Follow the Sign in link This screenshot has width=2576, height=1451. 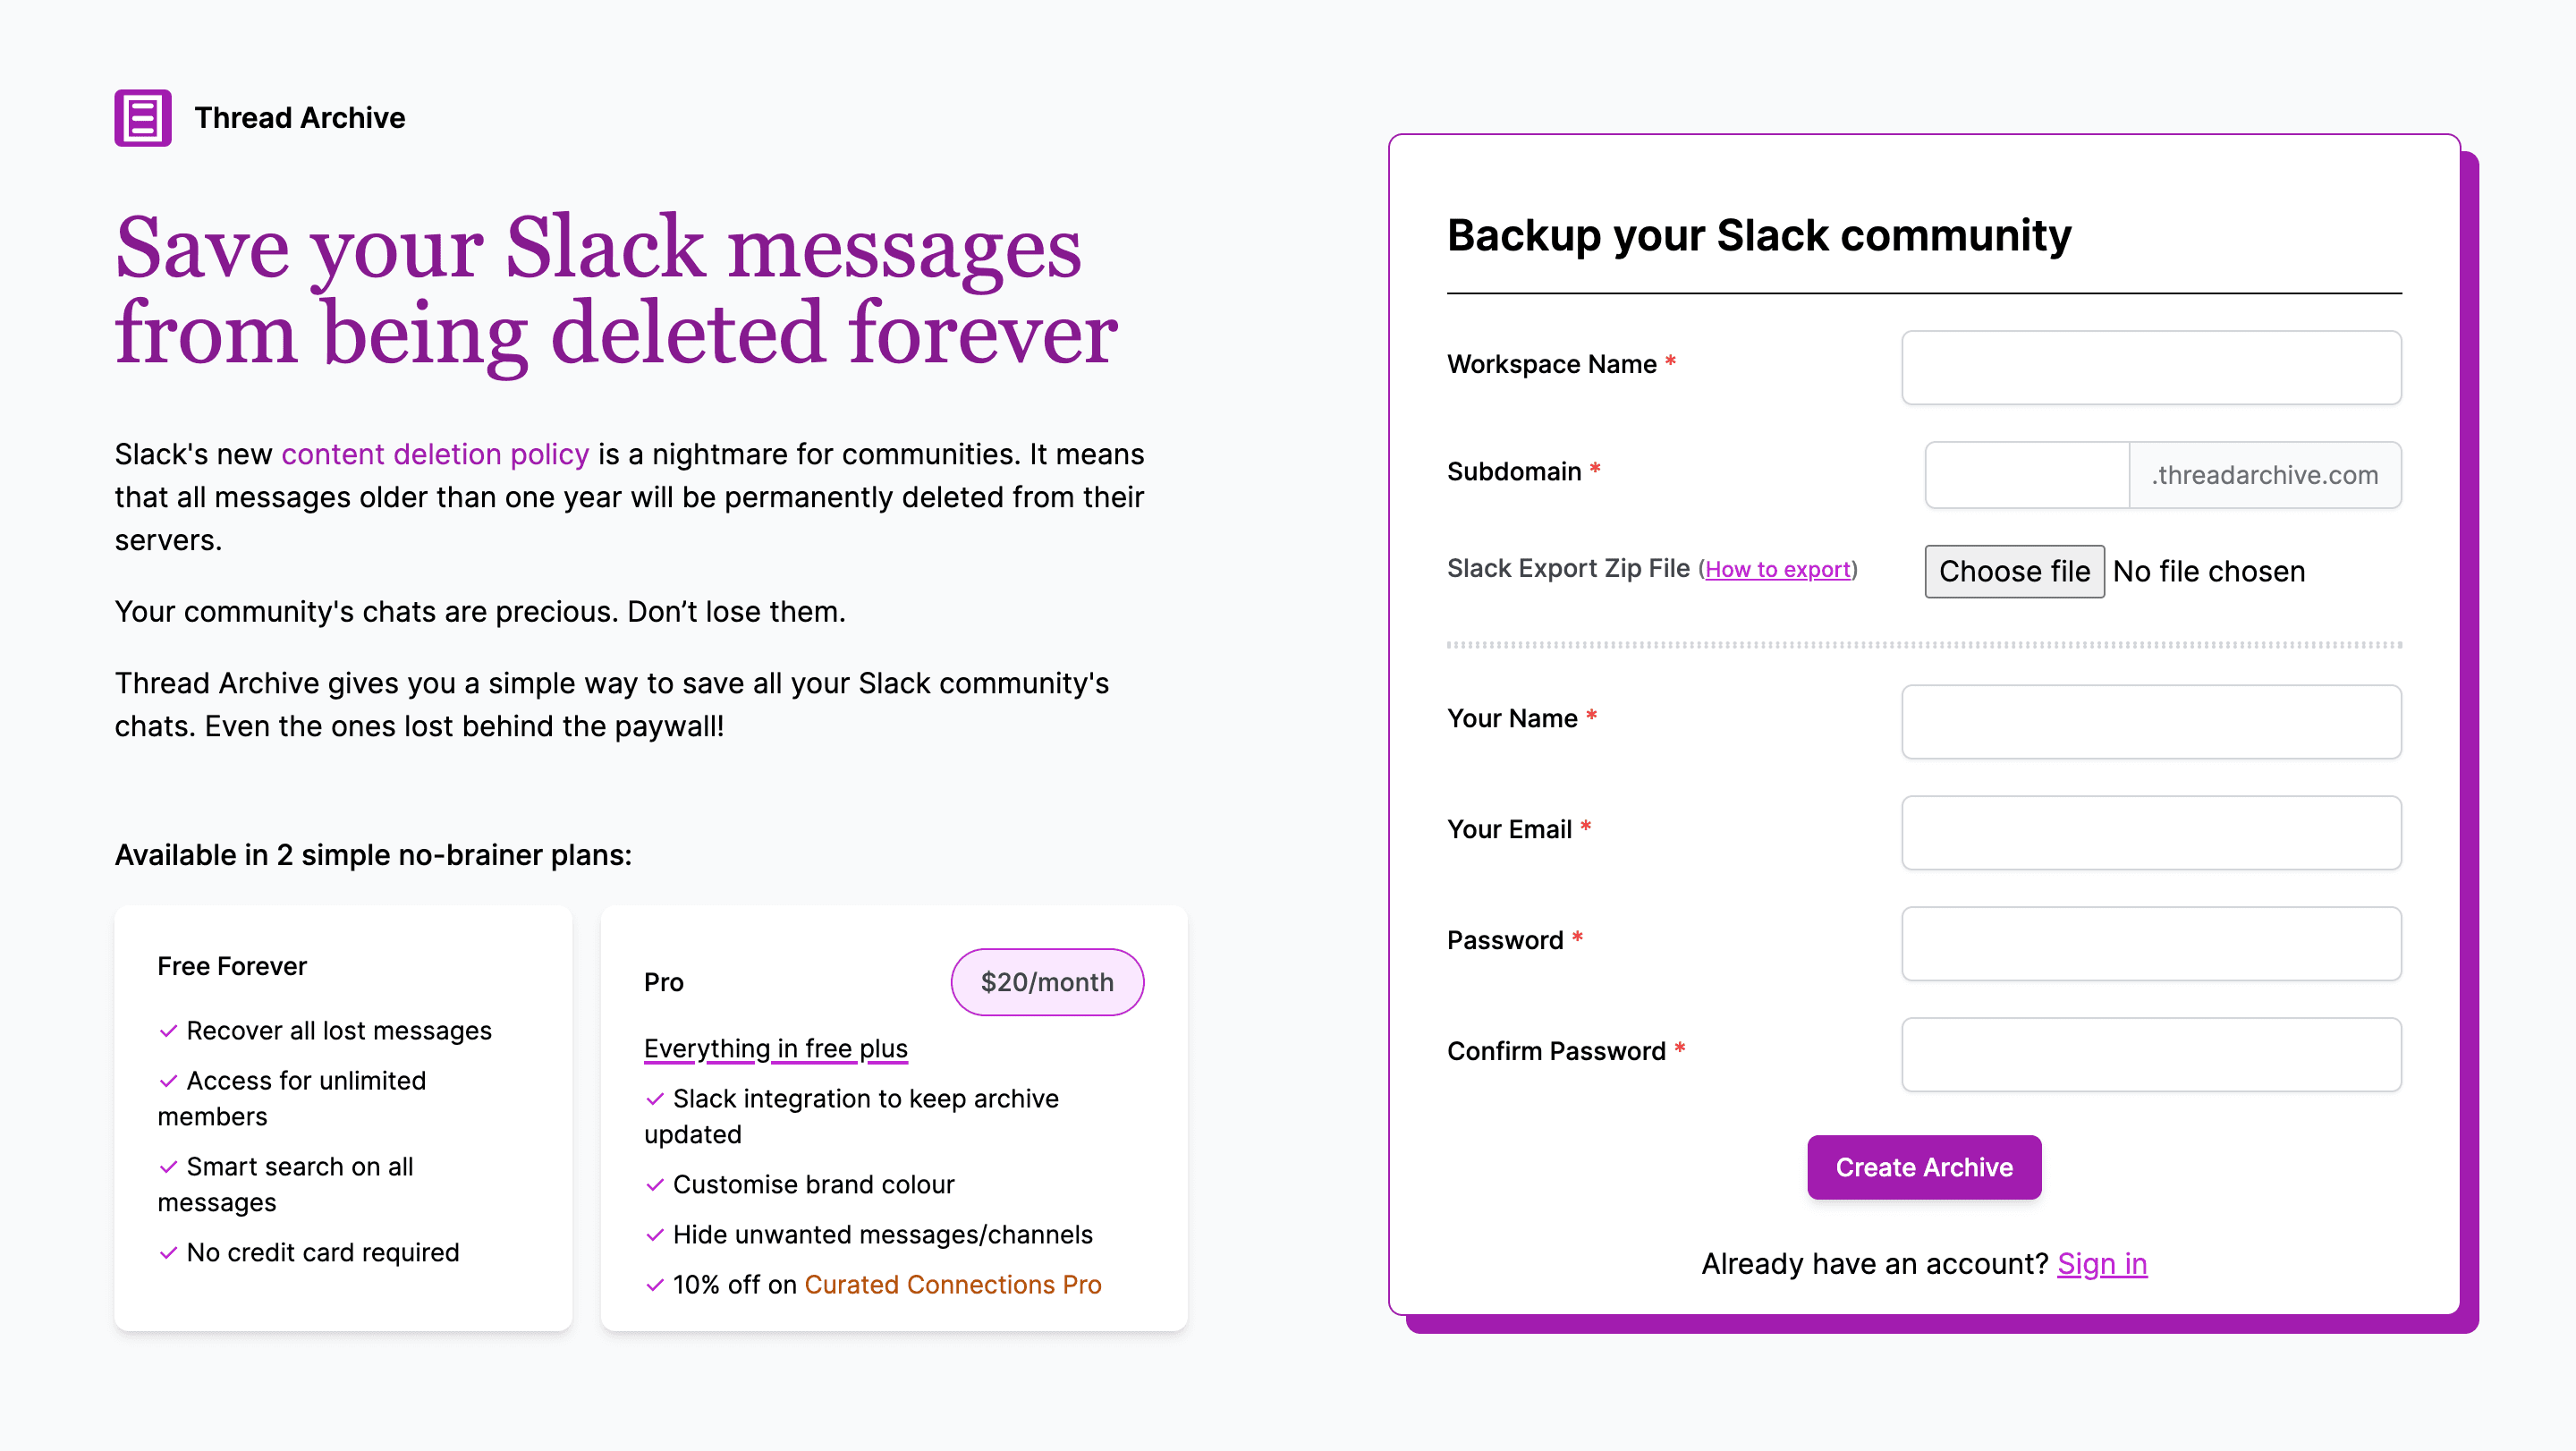point(2102,1264)
